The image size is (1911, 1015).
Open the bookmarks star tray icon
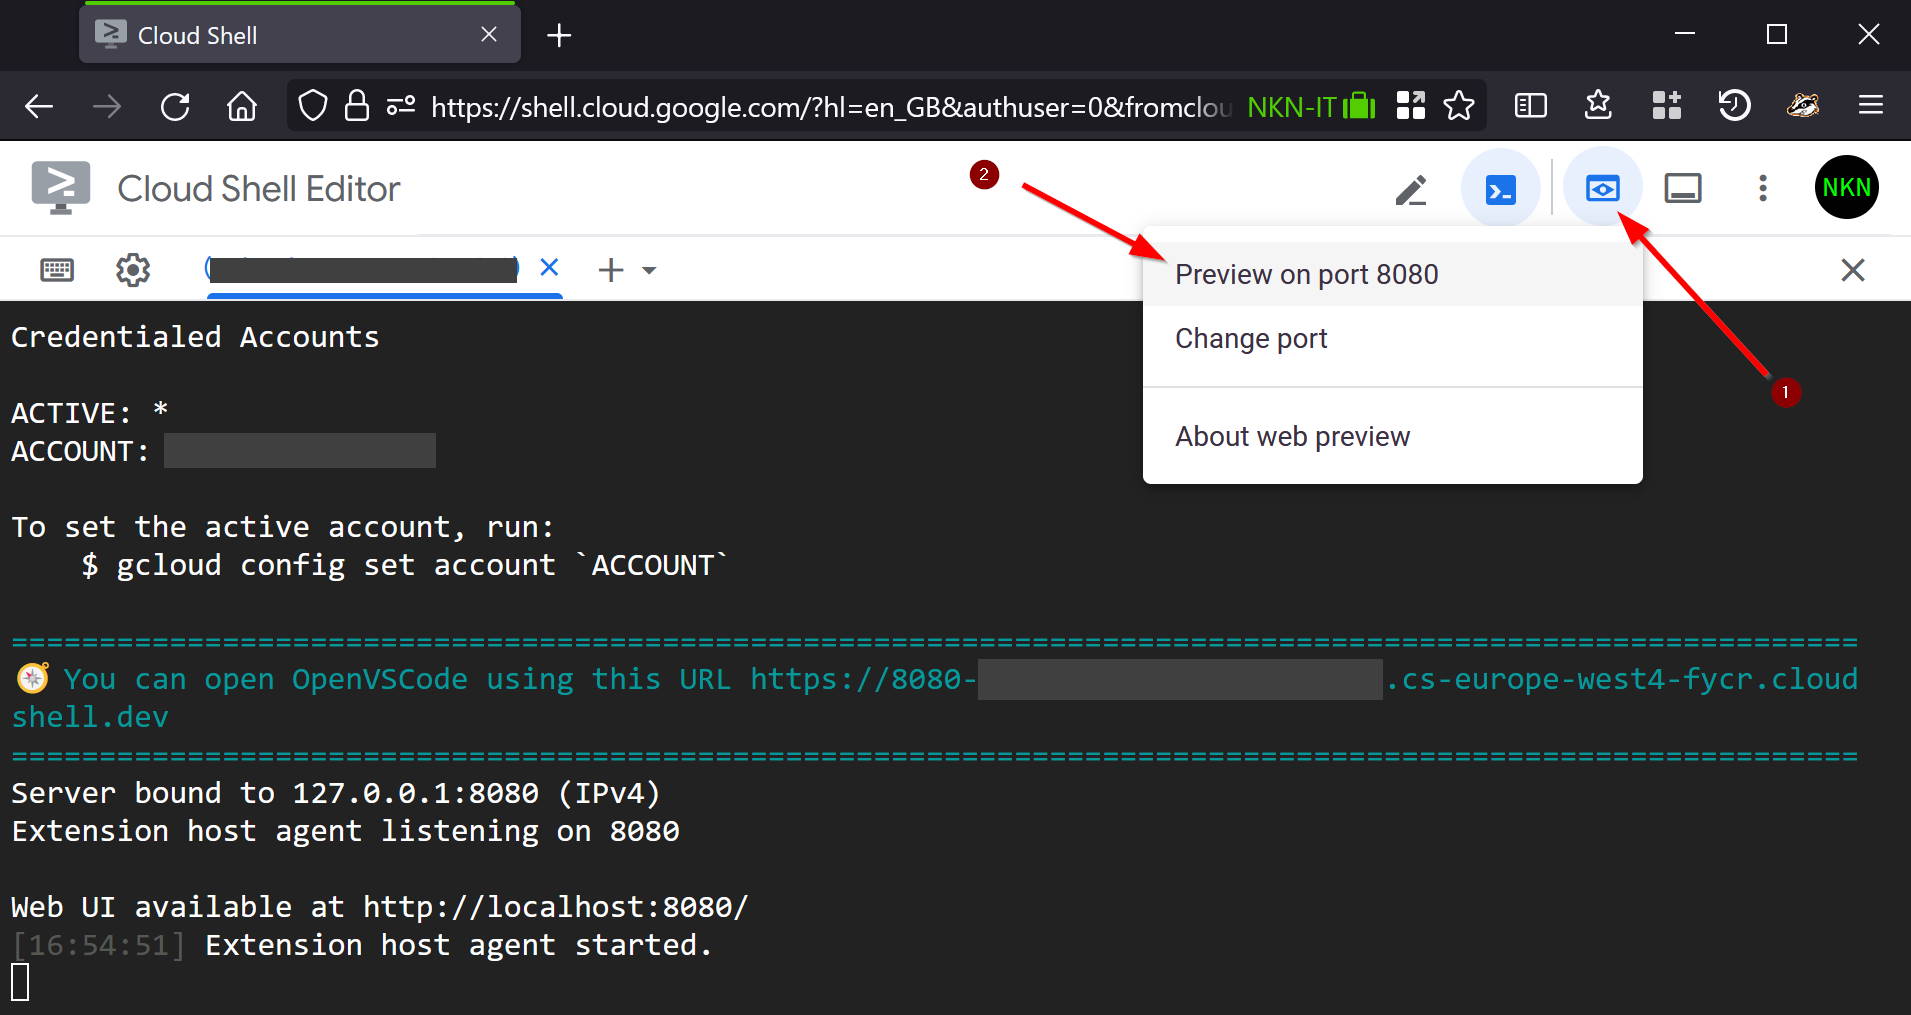(x=1598, y=105)
